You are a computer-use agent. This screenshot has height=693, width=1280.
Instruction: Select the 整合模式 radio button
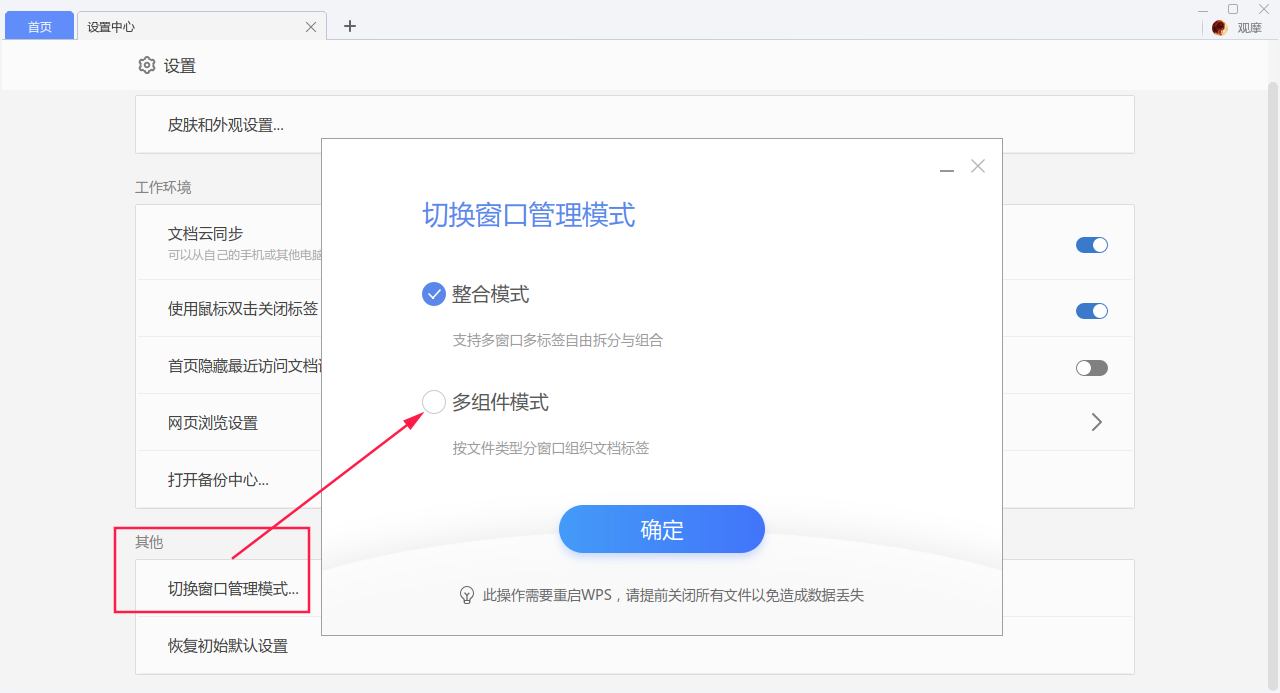tap(433, 294)
